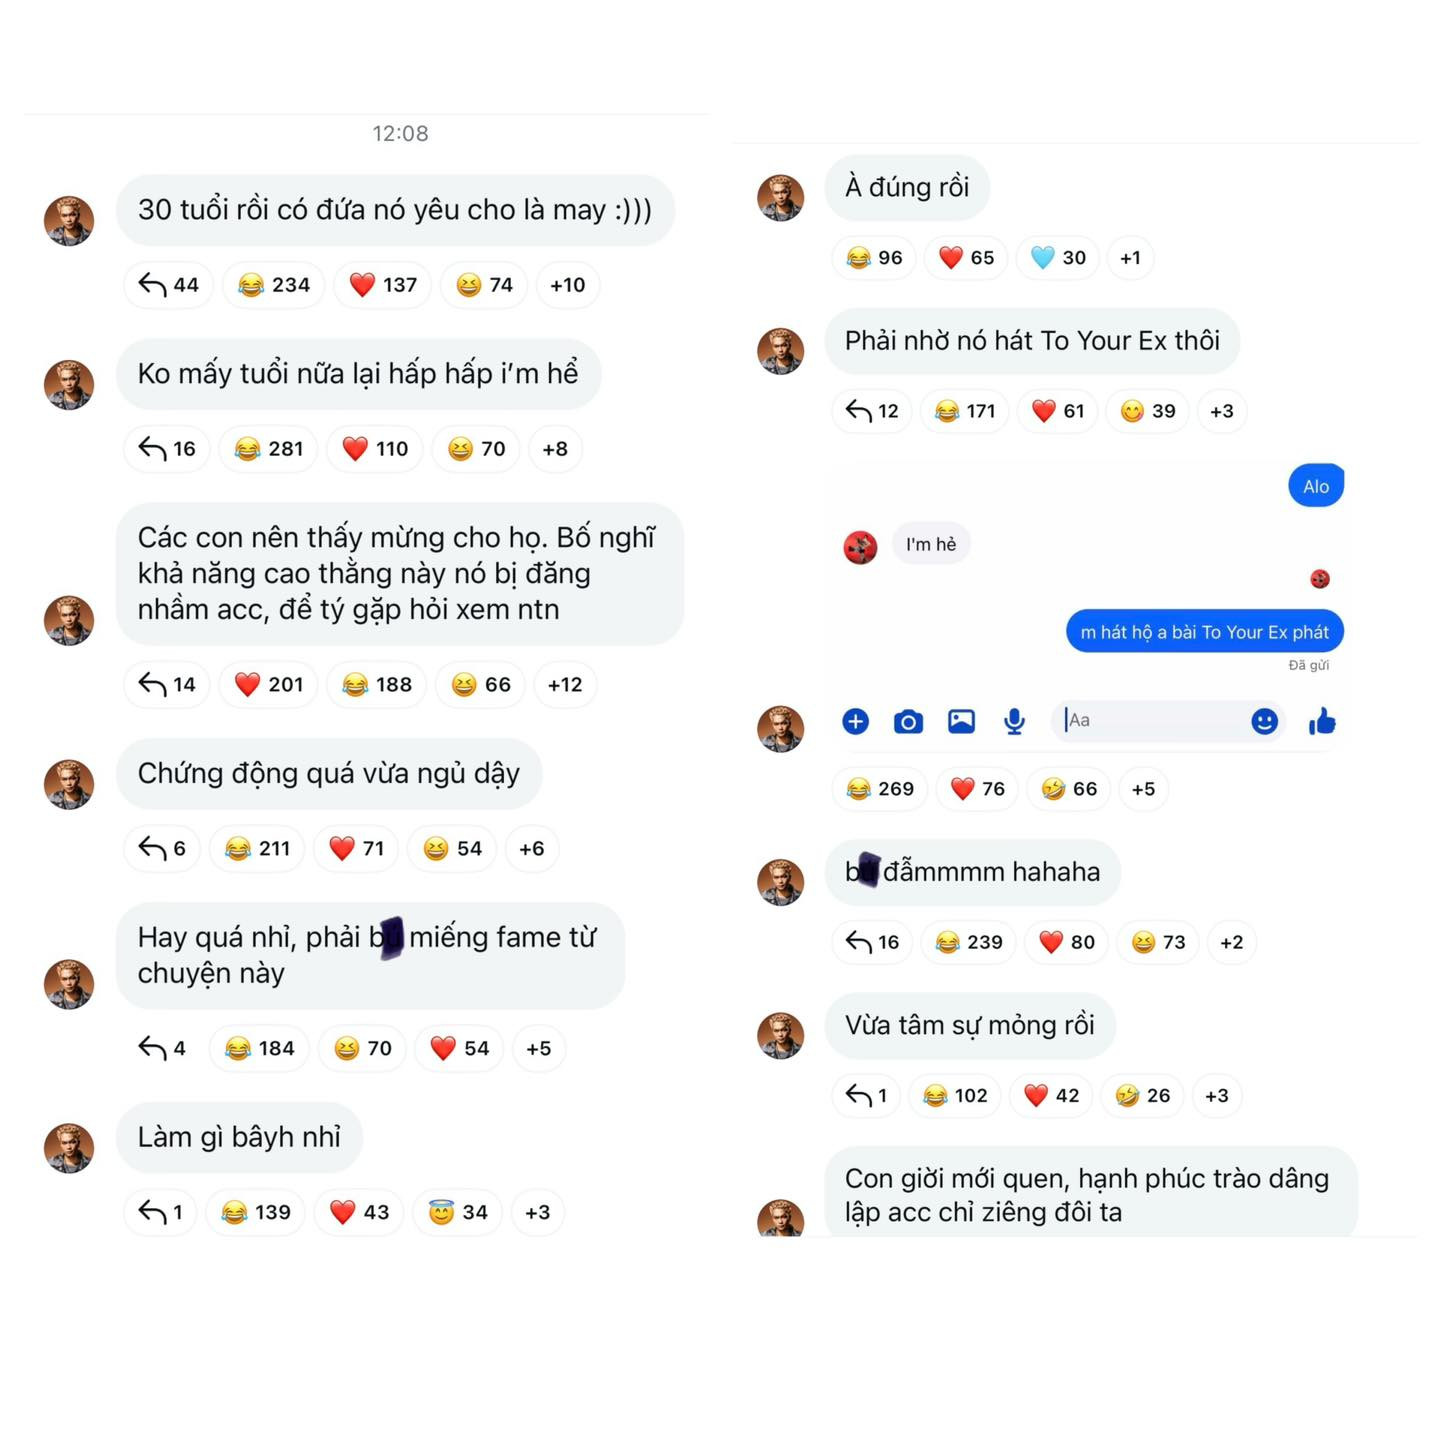Toggle the blue heart reaction showing 30

coord(1058,258)
